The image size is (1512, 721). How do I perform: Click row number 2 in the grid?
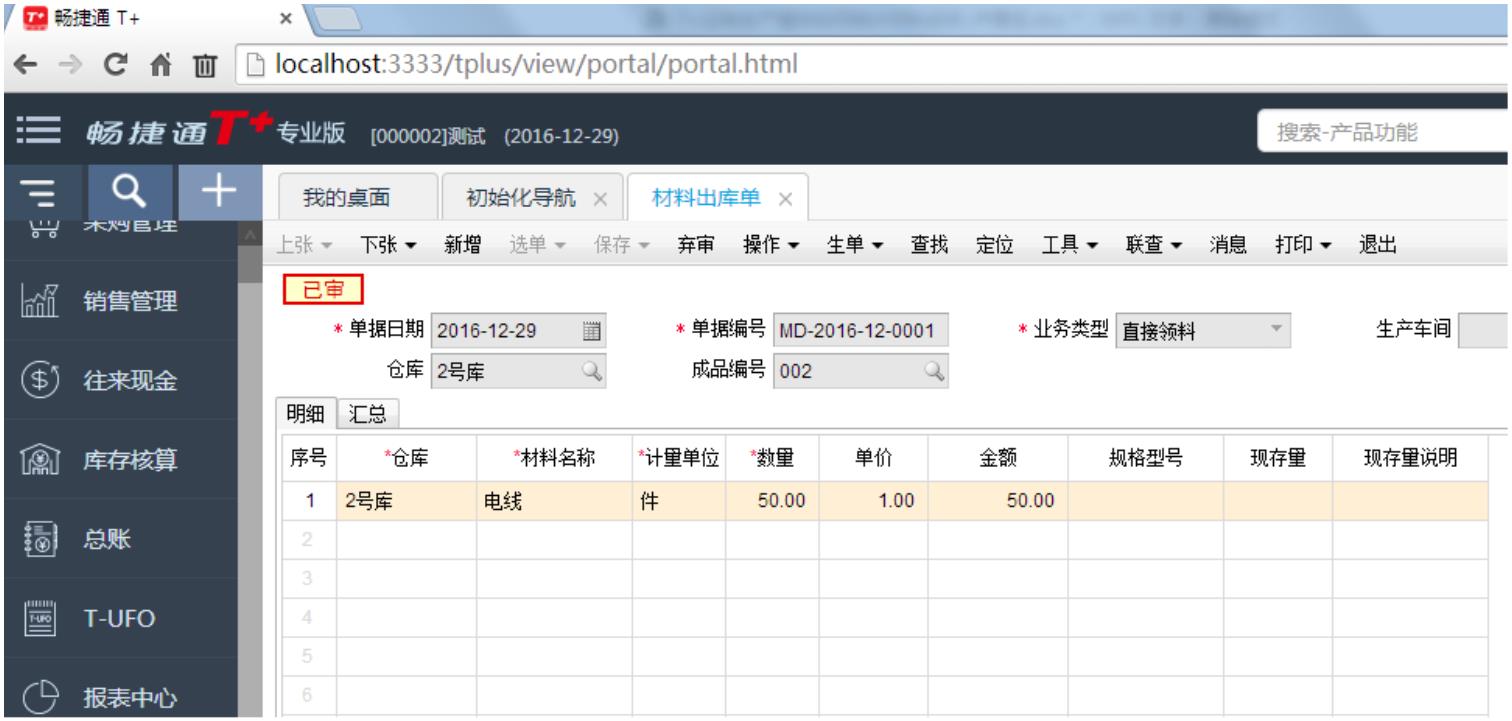(x=310, y=540)
